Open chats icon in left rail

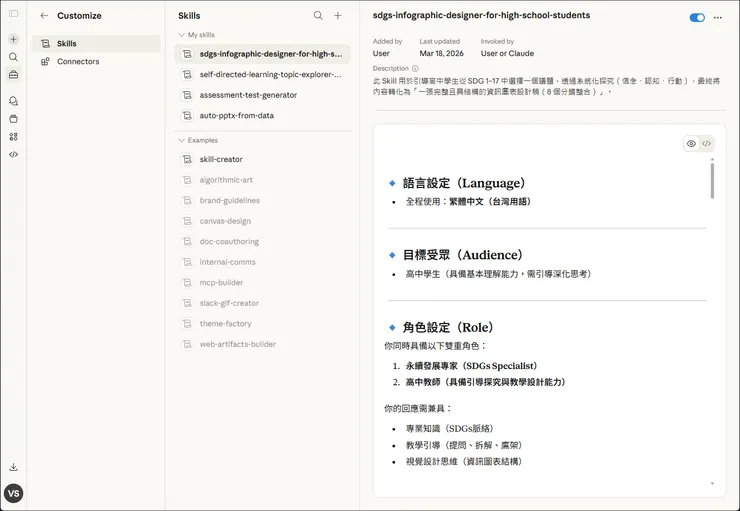[x=14, y=101]
